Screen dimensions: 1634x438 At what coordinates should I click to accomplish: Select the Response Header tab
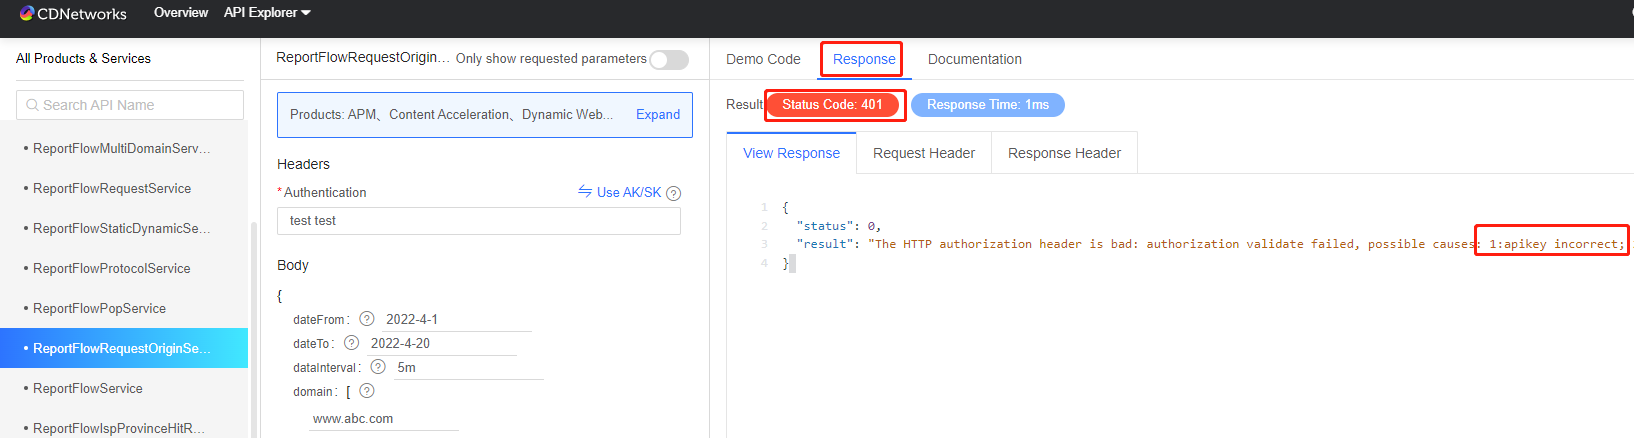[x=1064, y=153]
